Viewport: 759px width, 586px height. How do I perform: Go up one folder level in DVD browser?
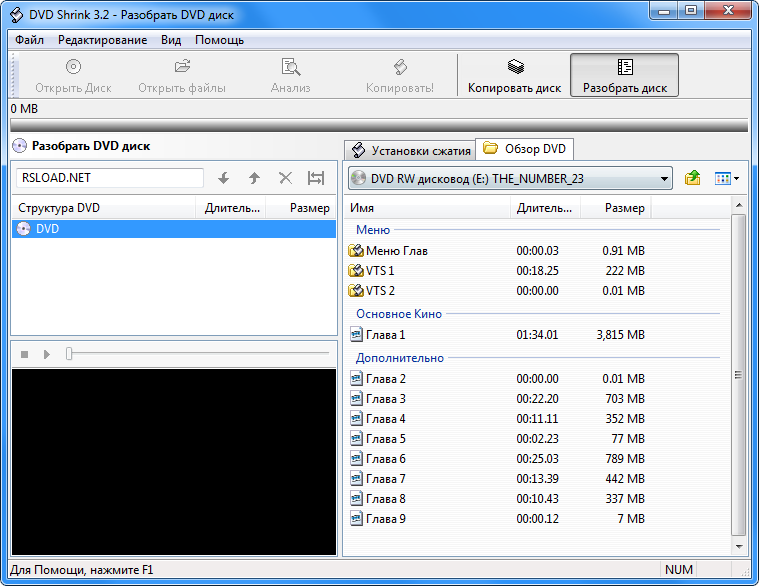(693, 178)
